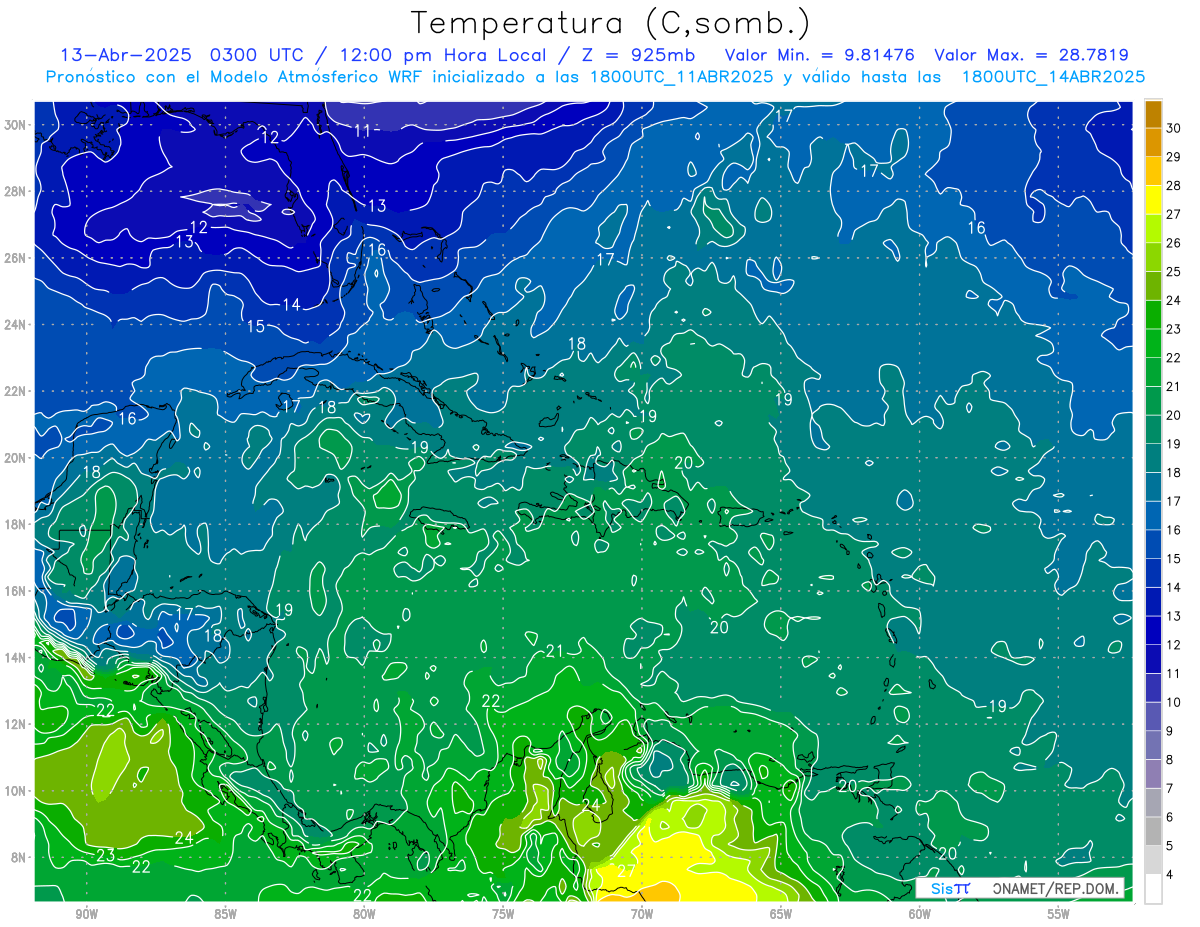Click the 24N latitude axis label

[x=17, y=324]
